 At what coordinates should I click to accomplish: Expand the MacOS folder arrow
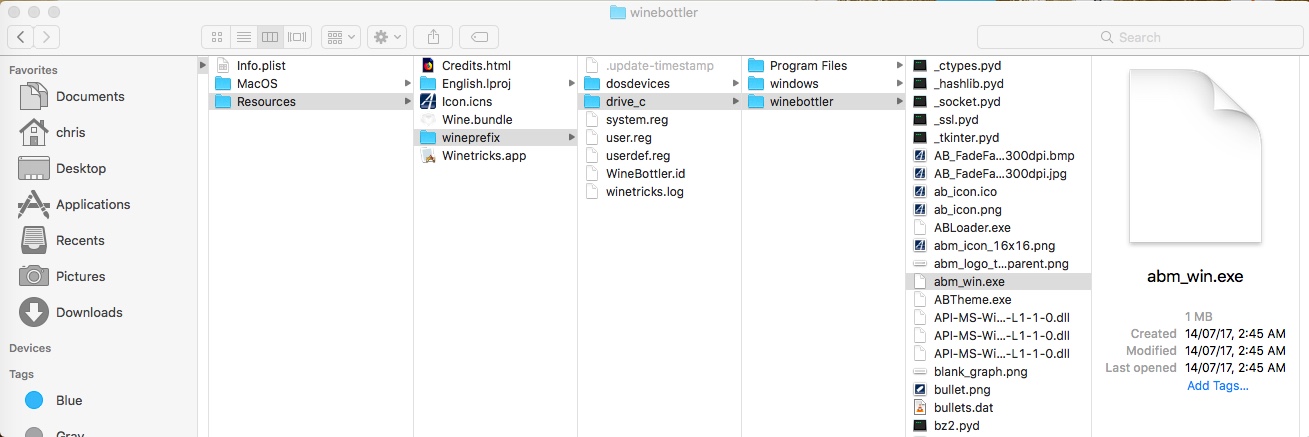click(x=407, y=83)
